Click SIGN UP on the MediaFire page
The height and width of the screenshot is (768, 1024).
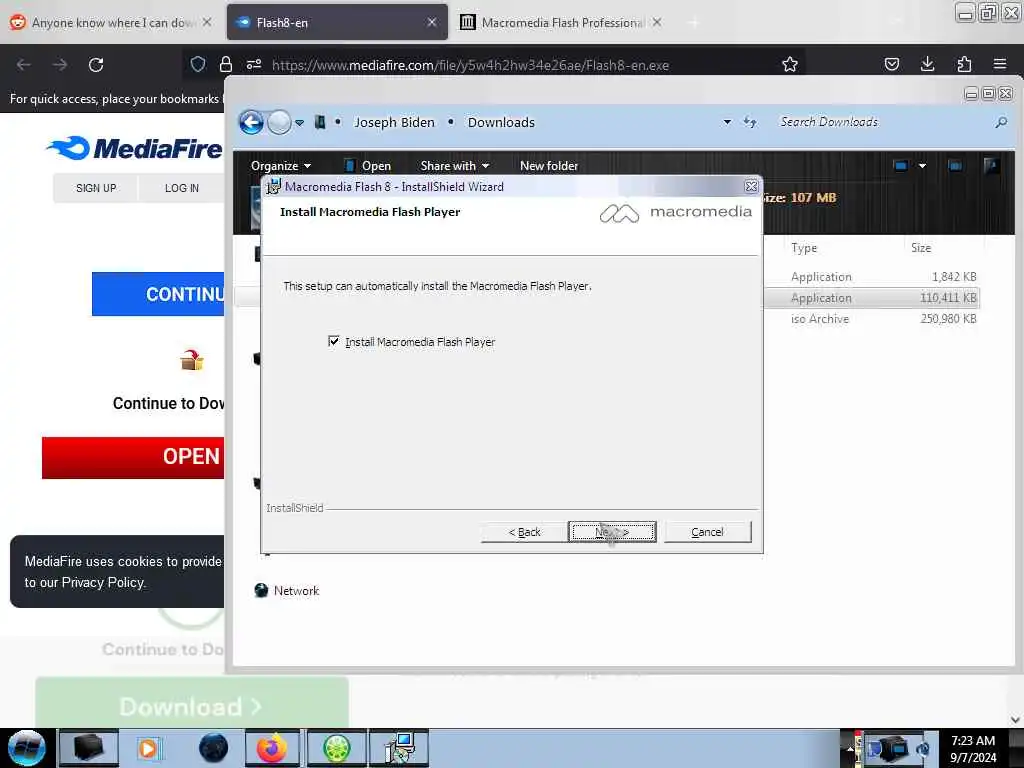click(96, 188)
